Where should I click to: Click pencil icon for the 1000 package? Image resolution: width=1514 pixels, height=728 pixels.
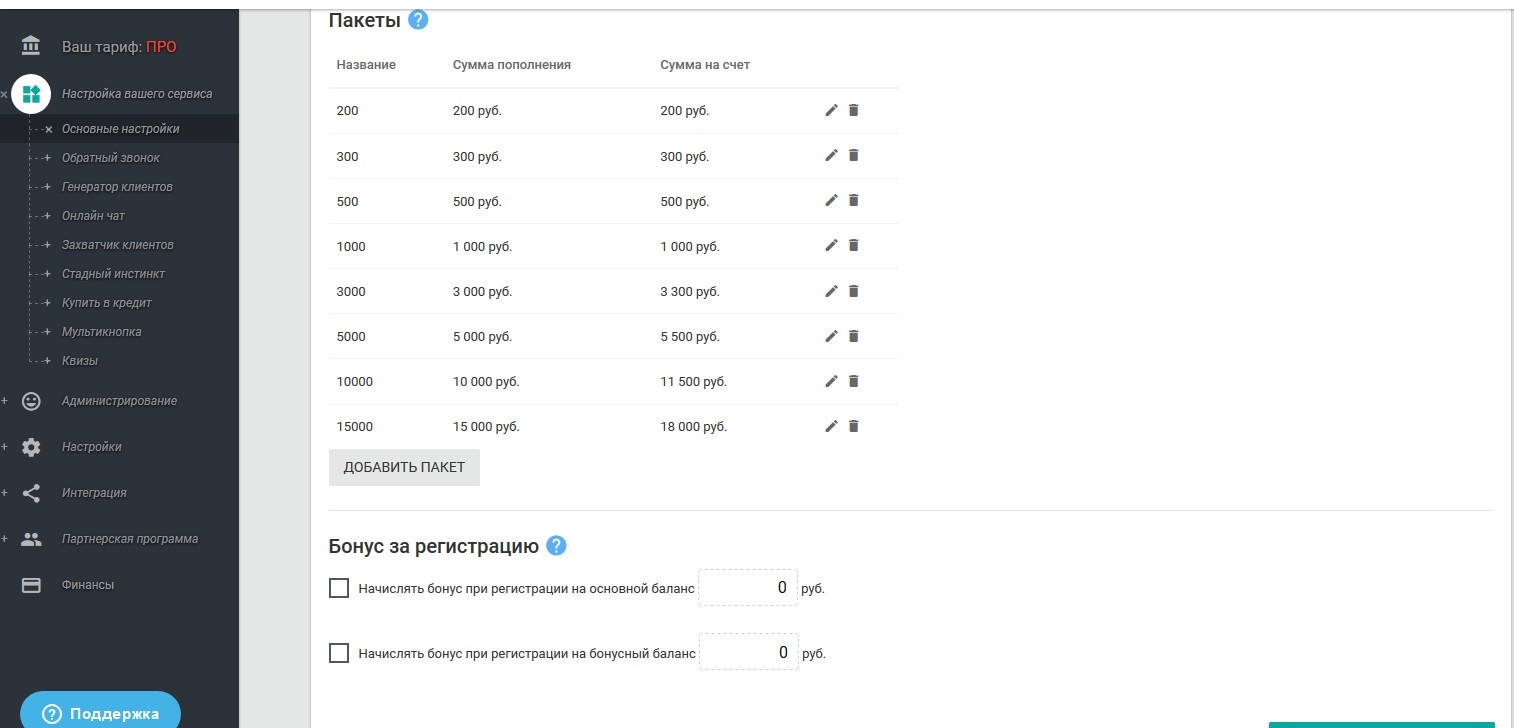click(831, 245)
